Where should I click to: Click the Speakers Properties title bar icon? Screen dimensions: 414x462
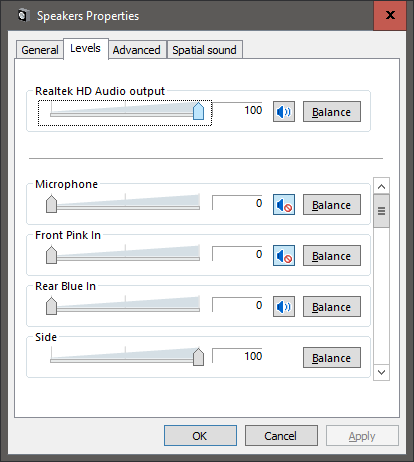(23, 15)
